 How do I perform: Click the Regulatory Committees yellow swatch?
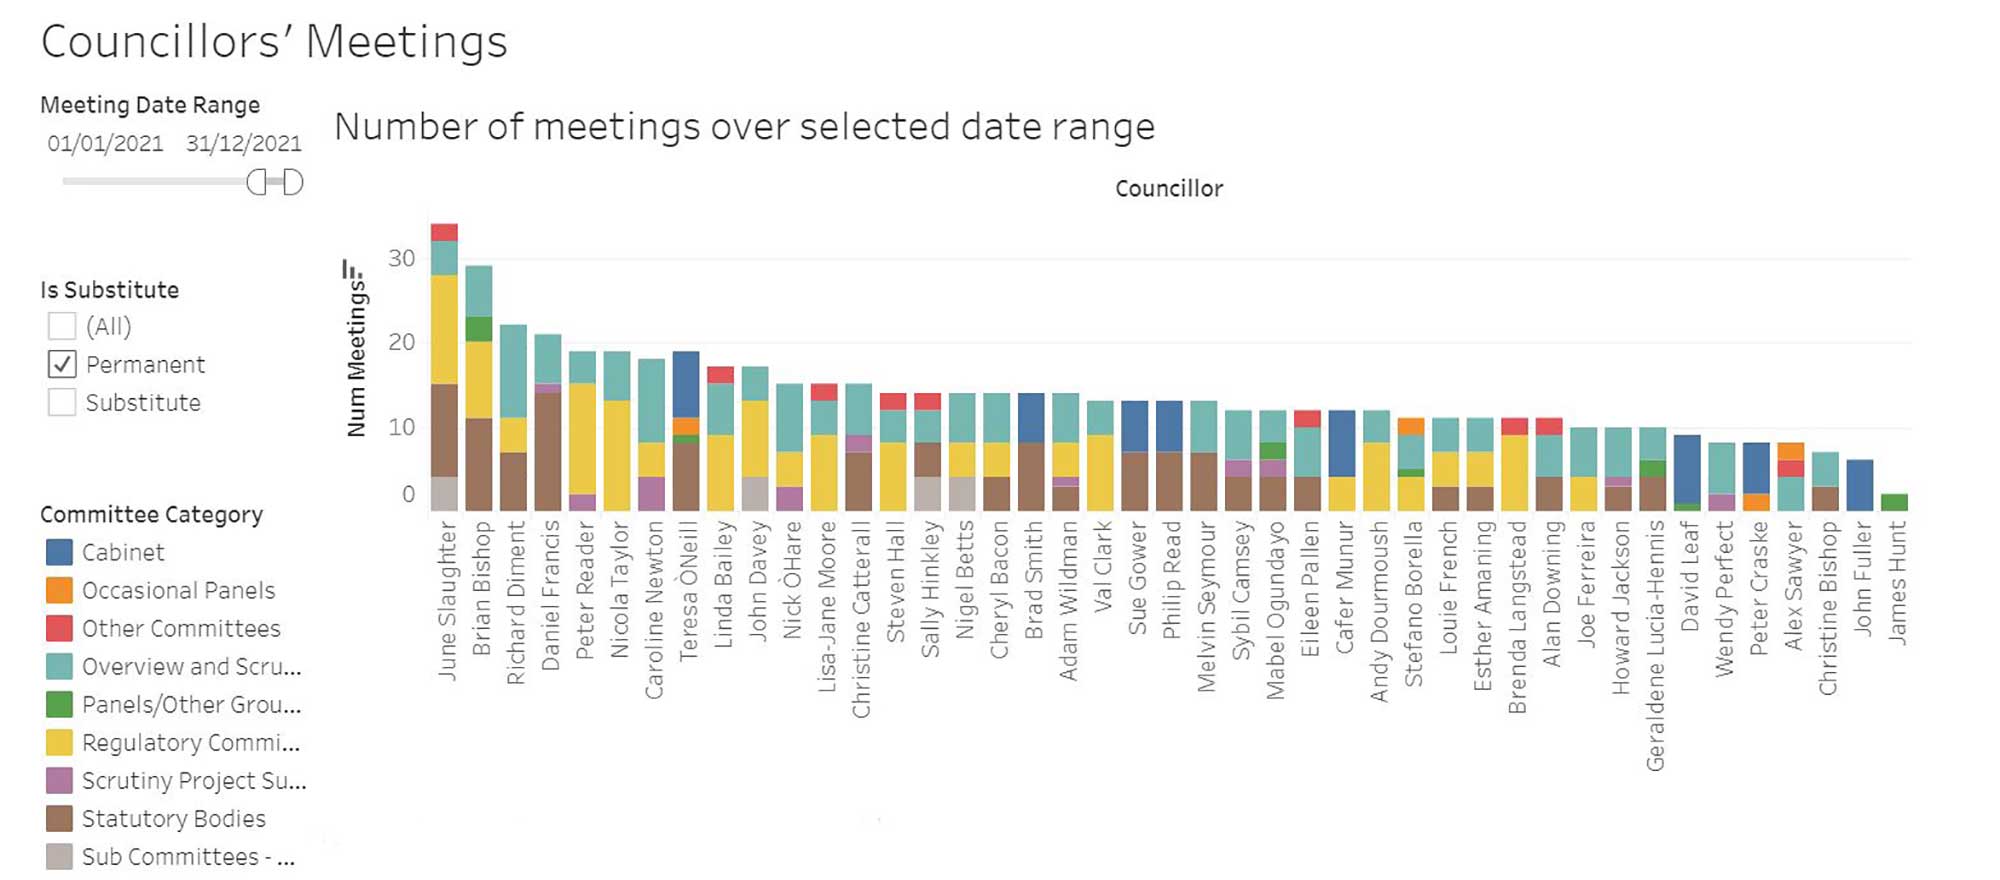59,742
